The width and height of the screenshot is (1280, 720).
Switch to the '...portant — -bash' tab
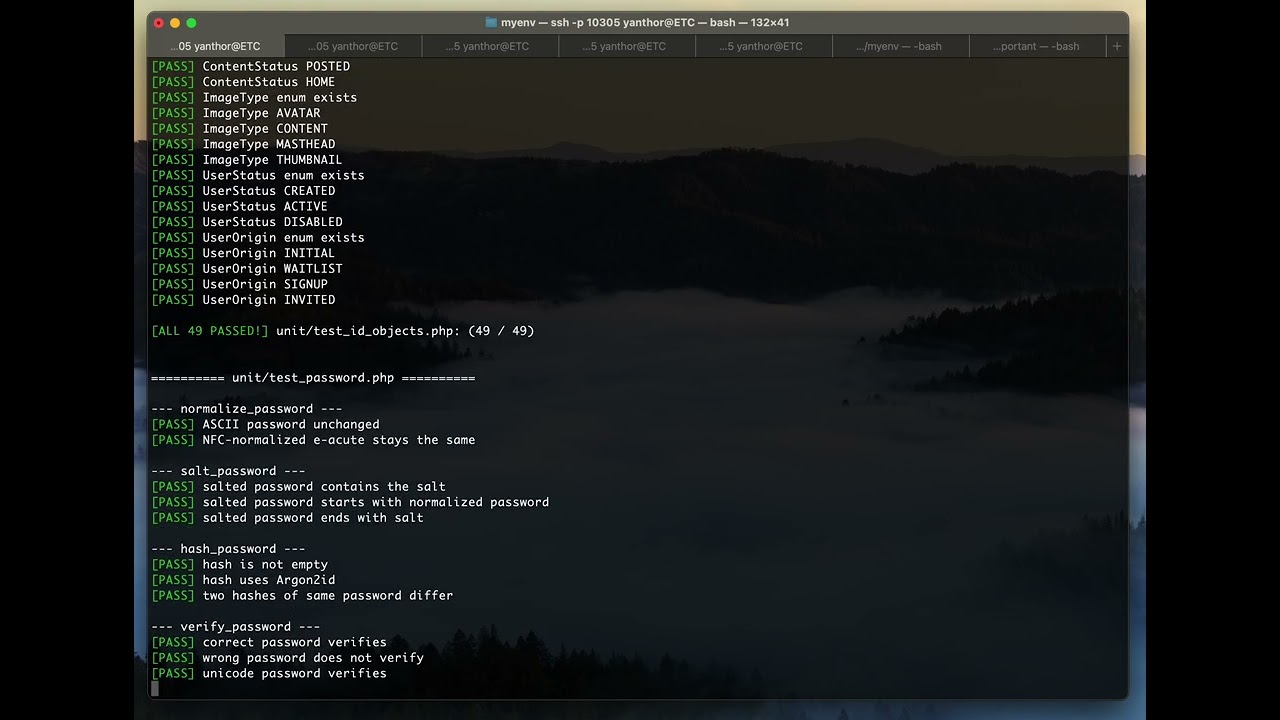[x=1037, y=46]
